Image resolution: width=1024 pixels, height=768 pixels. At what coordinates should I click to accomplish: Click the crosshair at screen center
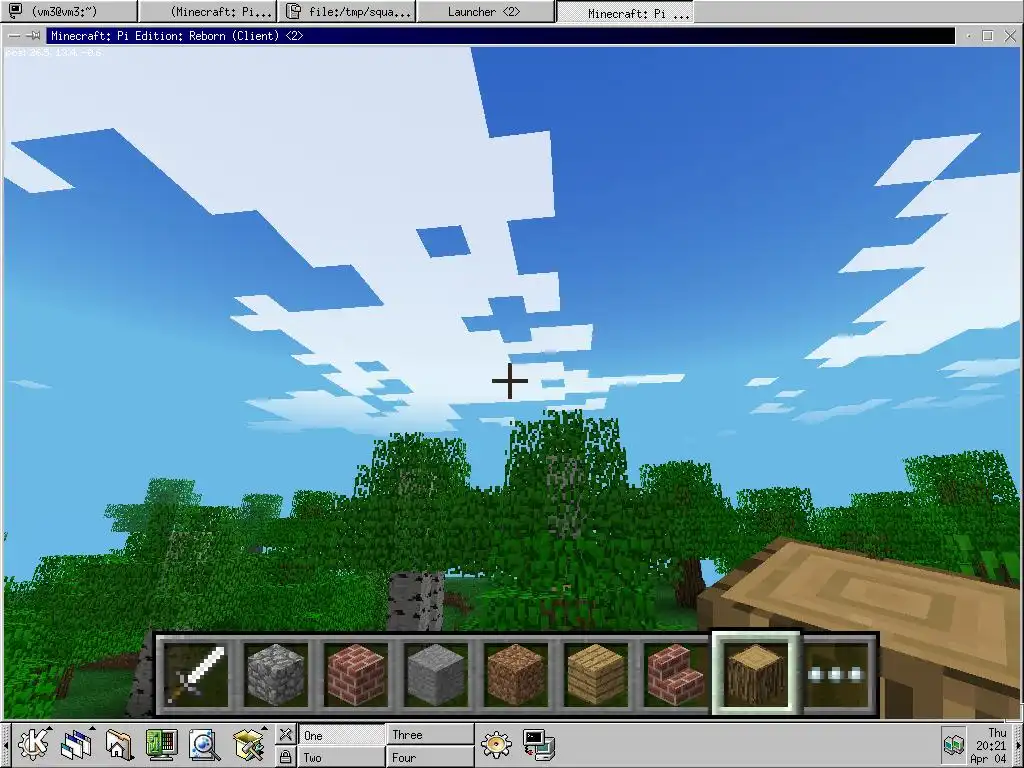[x=510, y=381]
